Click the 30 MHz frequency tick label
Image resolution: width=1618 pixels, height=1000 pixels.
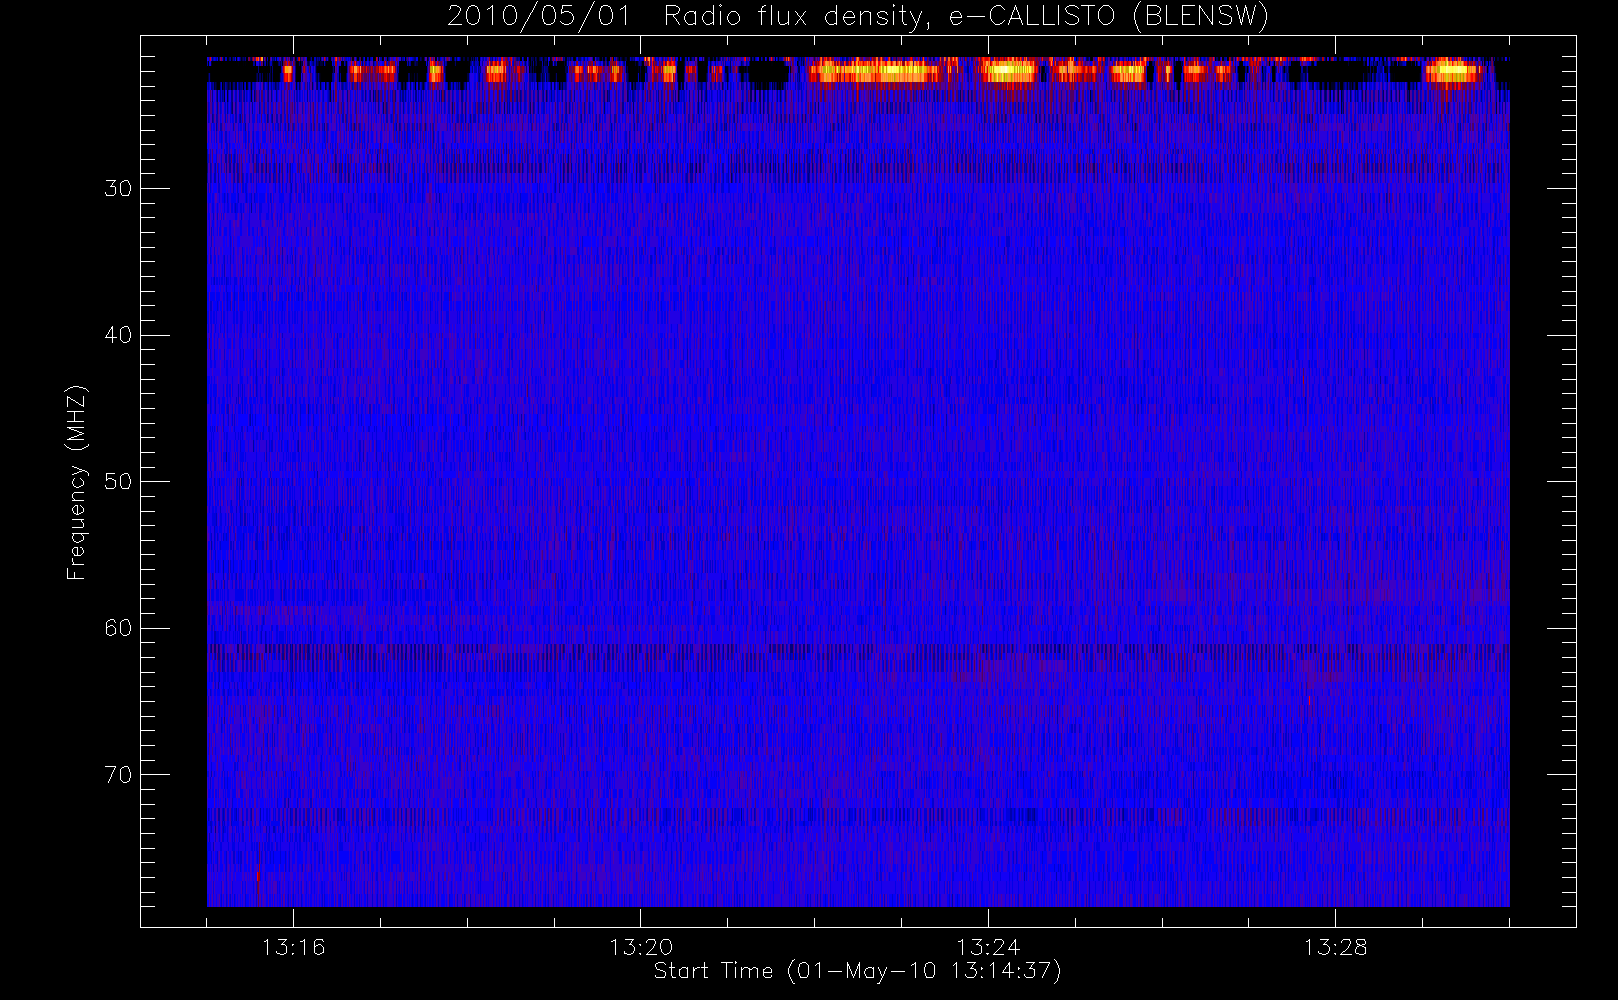point(118,189)
